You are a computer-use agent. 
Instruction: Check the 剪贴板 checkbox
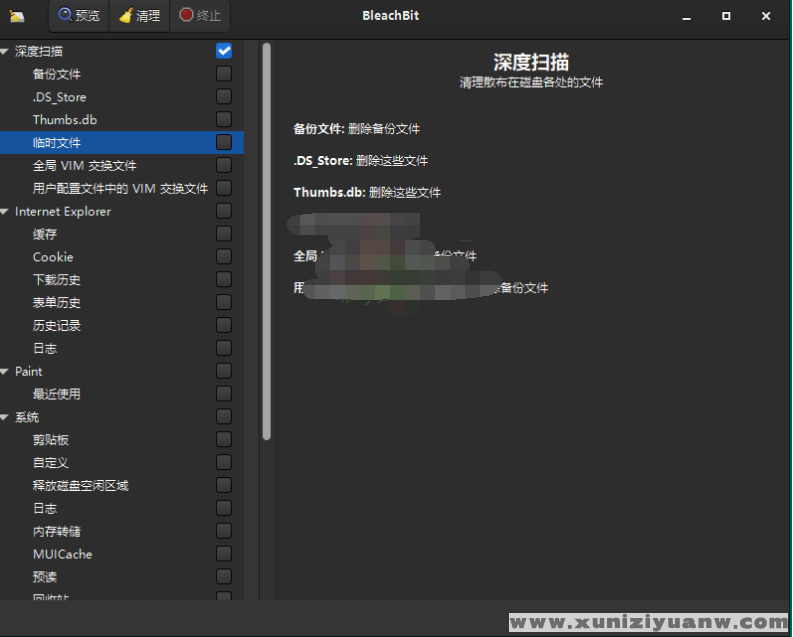(224, 440)
